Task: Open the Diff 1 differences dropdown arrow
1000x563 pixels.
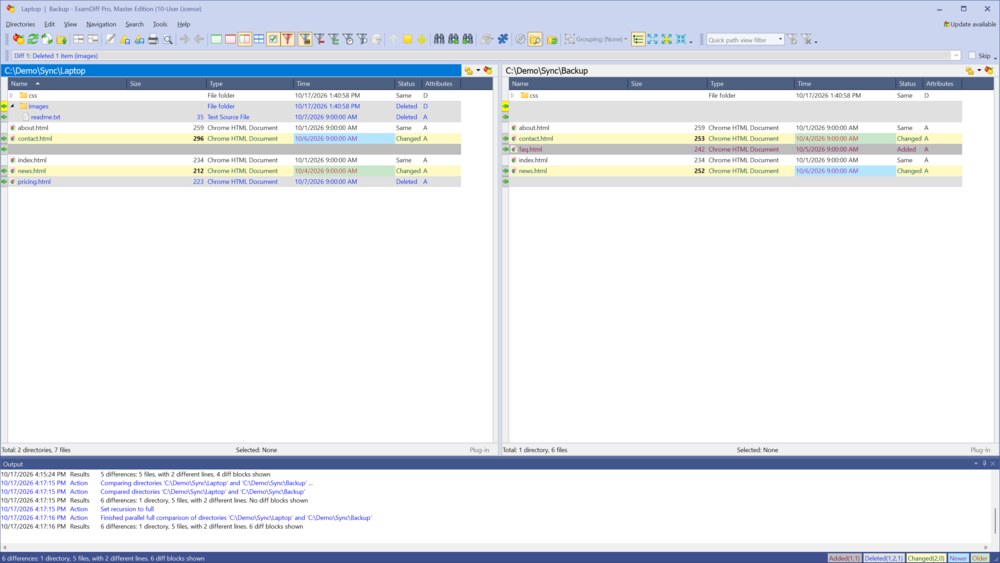Action: (x=955, y=55)
